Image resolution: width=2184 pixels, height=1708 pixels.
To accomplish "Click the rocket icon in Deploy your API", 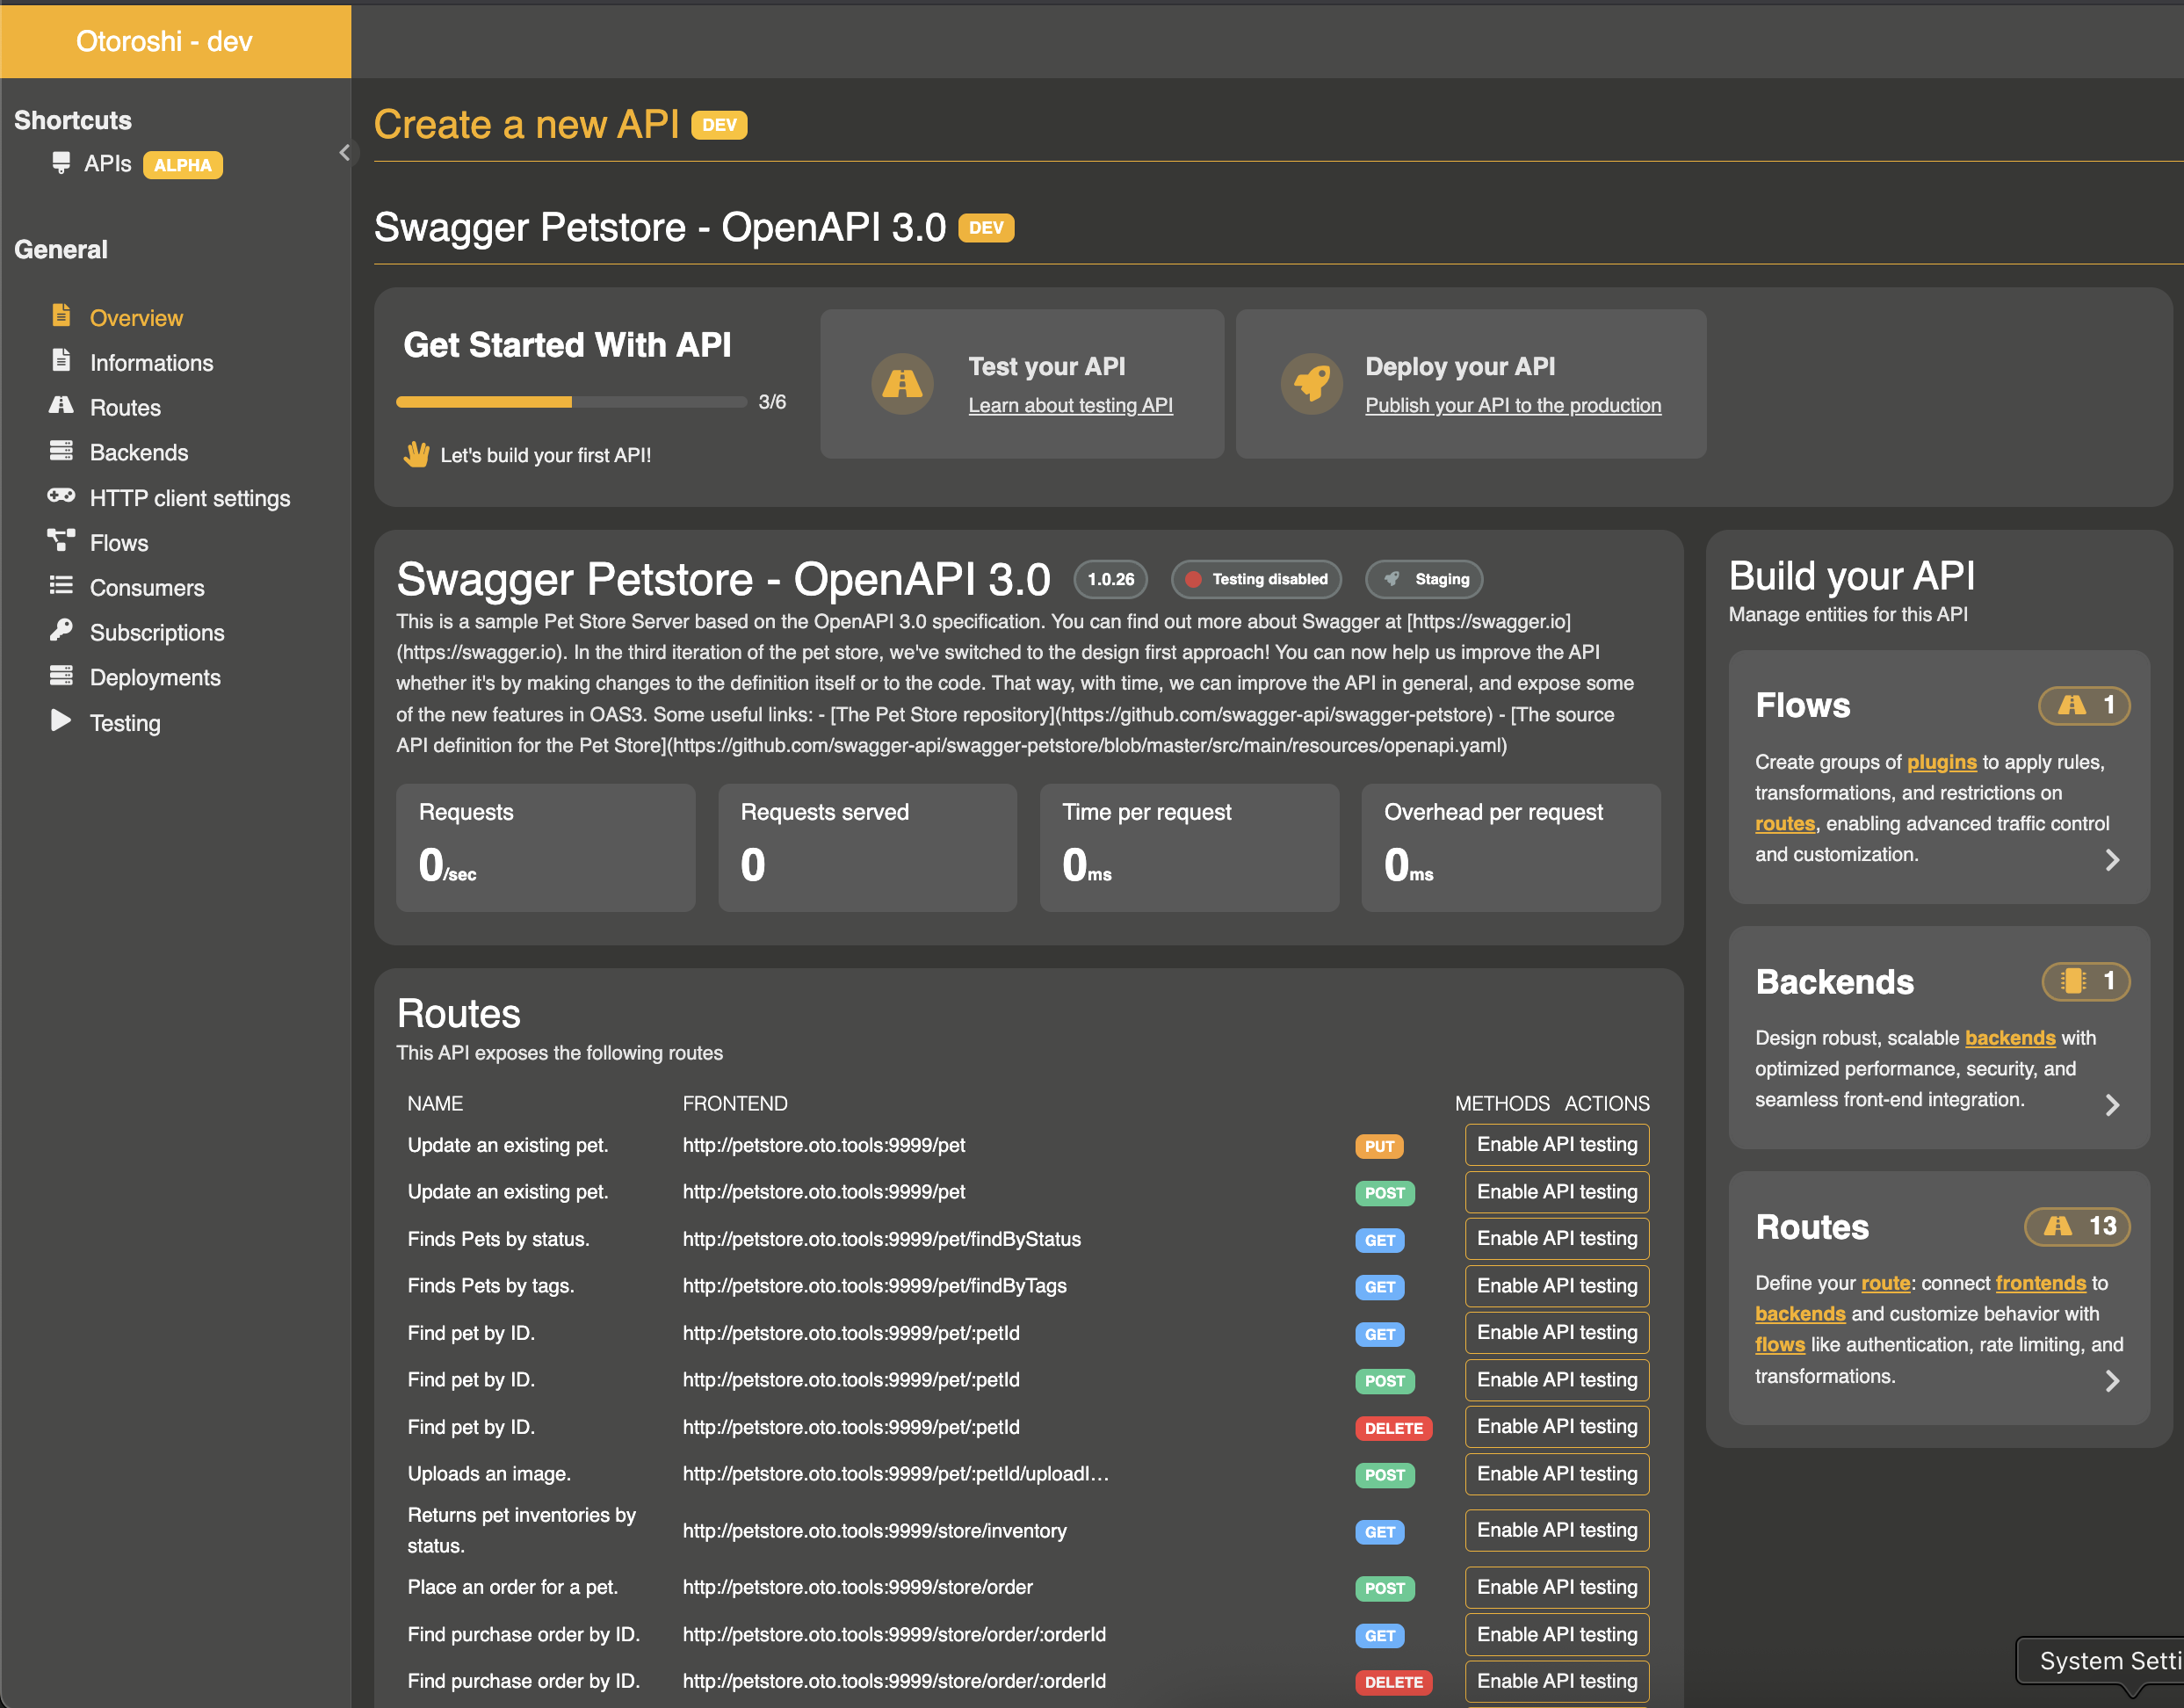I will (1313, 383).
